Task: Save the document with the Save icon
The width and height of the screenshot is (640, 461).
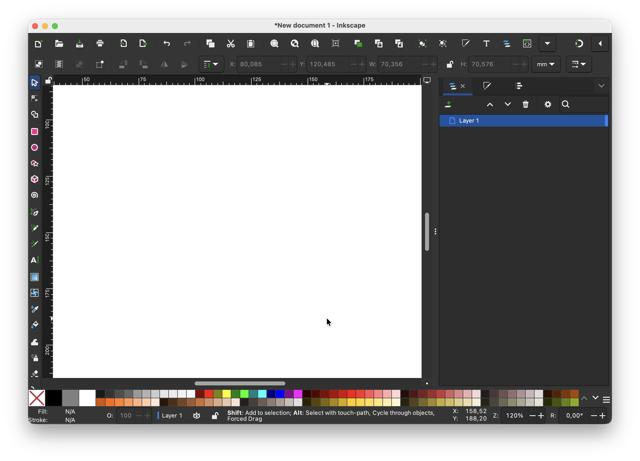Action: tap(79, 44)
